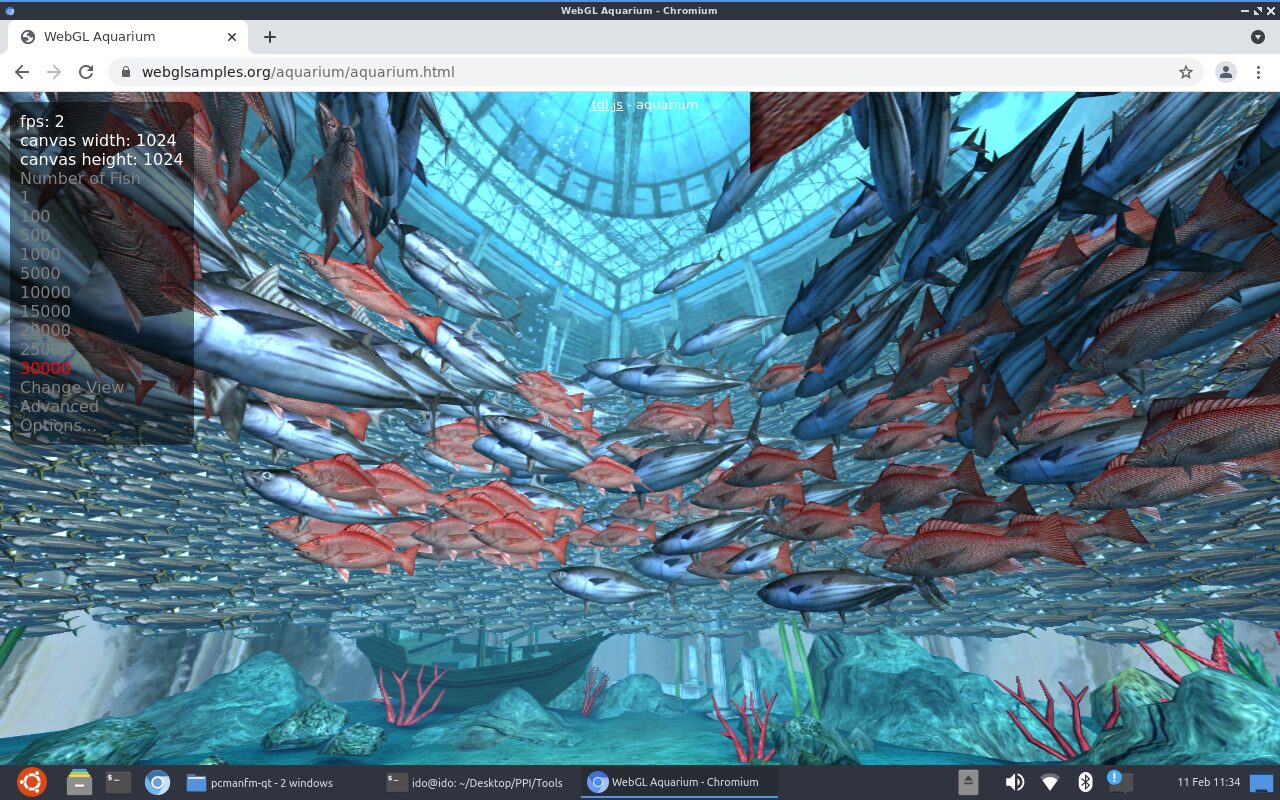Click the lock icon in address bar

pyautogui.click(x=126, y=72)
